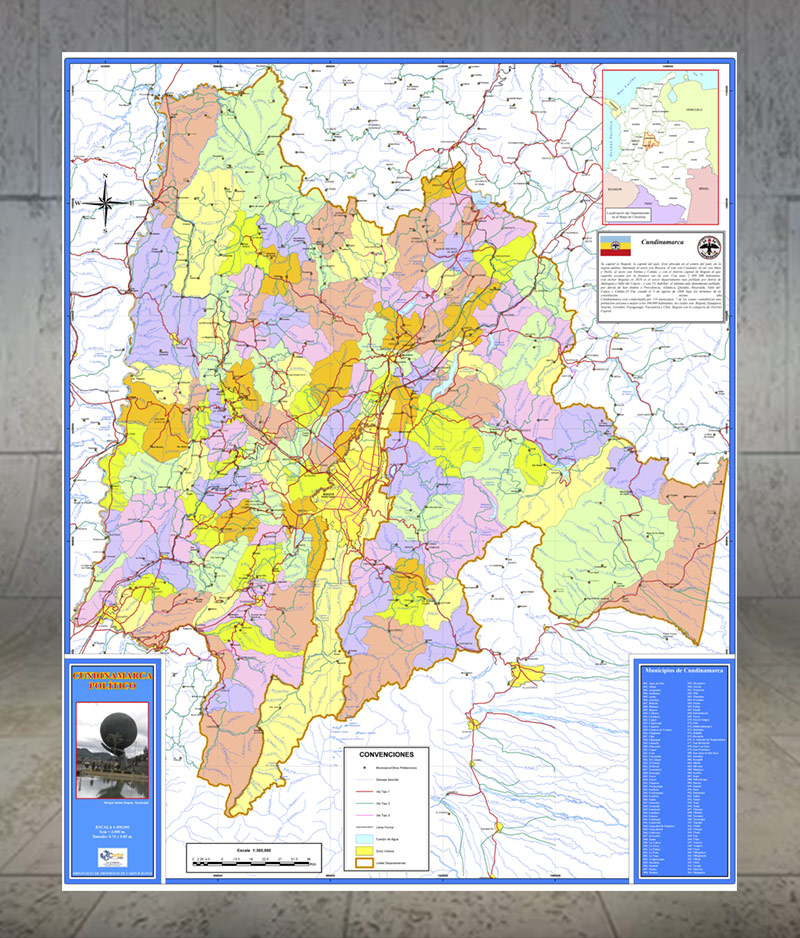Viewport: 800px width, 938px height.
Task: Click the publisher logo below the scale text
Action: point(112,857)
